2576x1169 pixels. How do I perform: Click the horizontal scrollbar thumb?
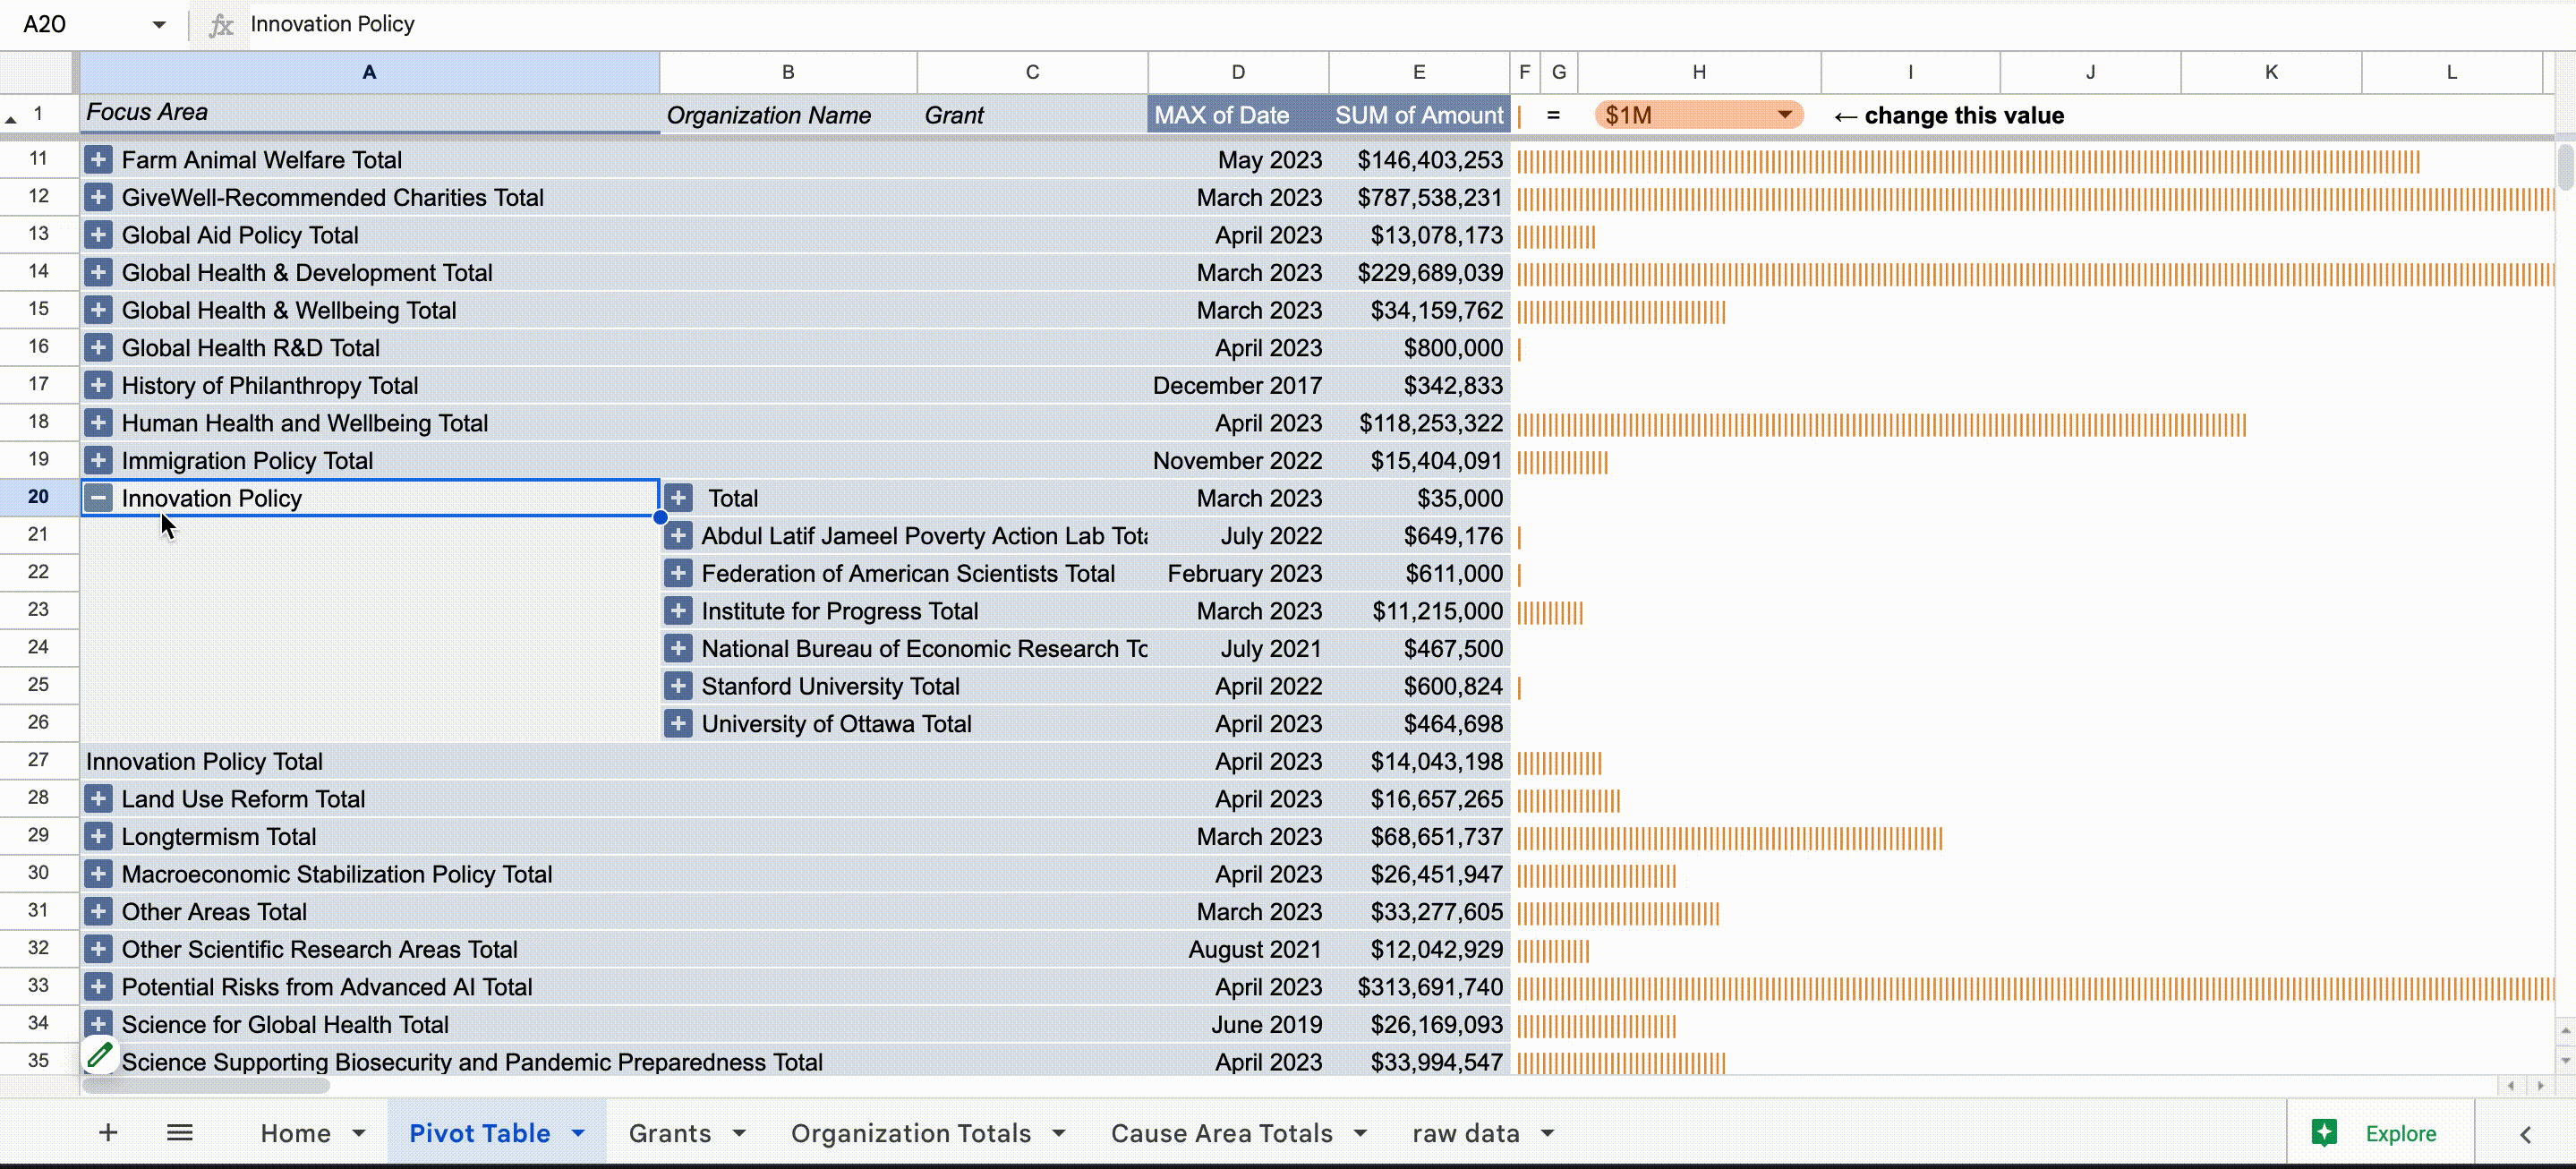(205, 1085)
